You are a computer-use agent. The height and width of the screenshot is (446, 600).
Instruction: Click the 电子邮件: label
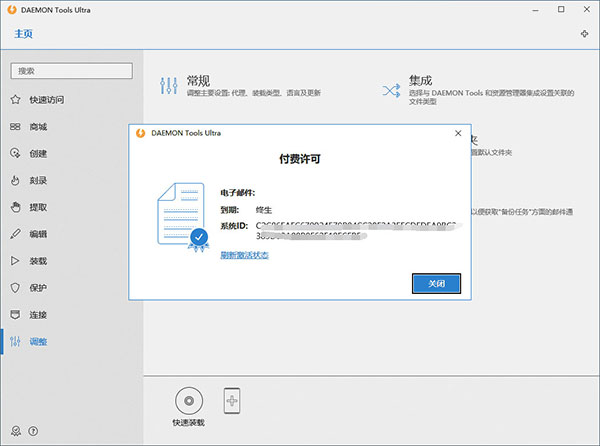click(x=237, y=193)
